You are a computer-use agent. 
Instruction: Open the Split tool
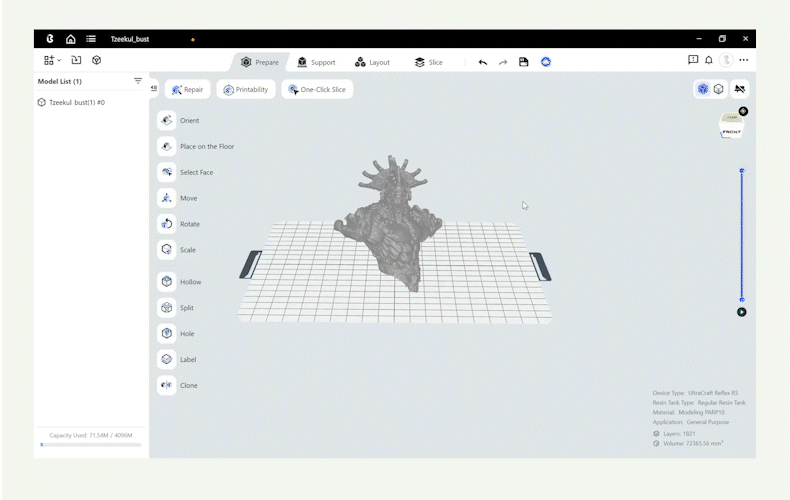167,308
